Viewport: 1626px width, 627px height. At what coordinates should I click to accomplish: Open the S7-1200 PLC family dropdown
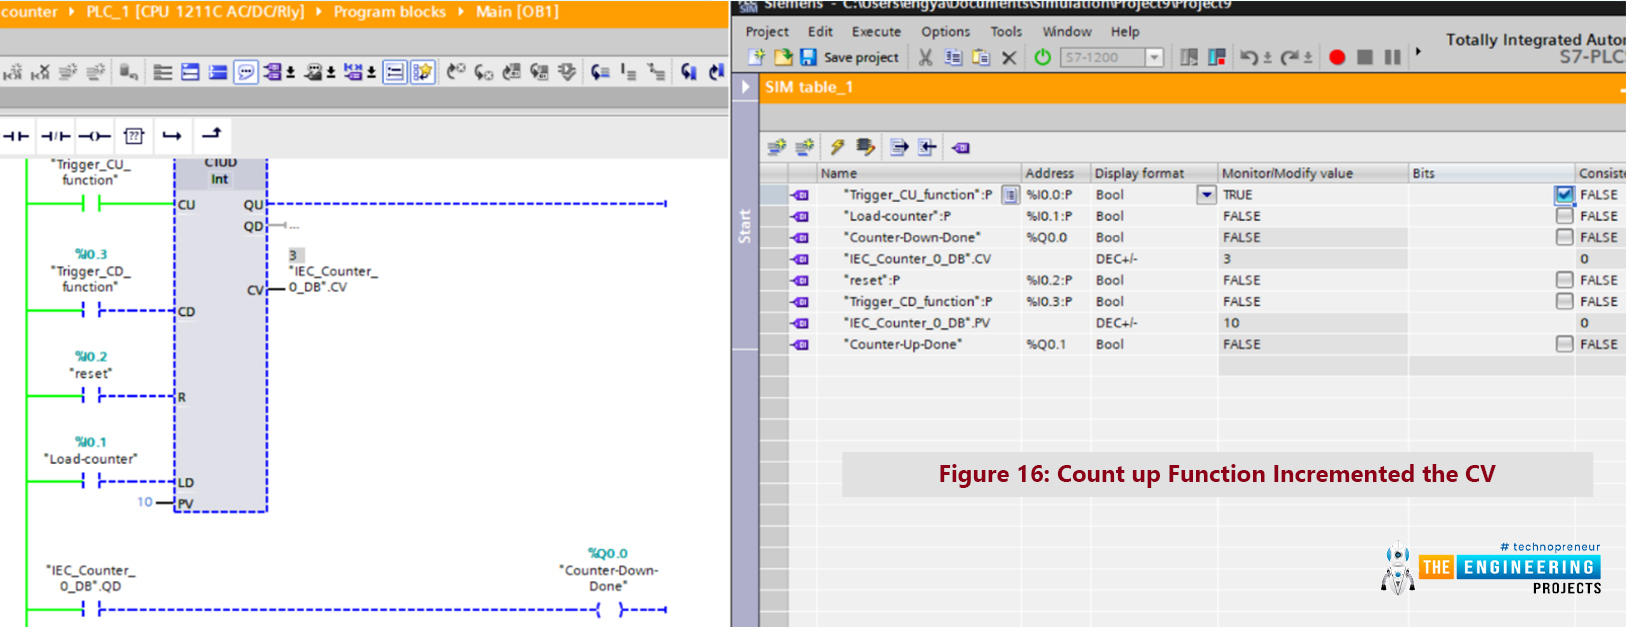click(x=1154, y=57)
